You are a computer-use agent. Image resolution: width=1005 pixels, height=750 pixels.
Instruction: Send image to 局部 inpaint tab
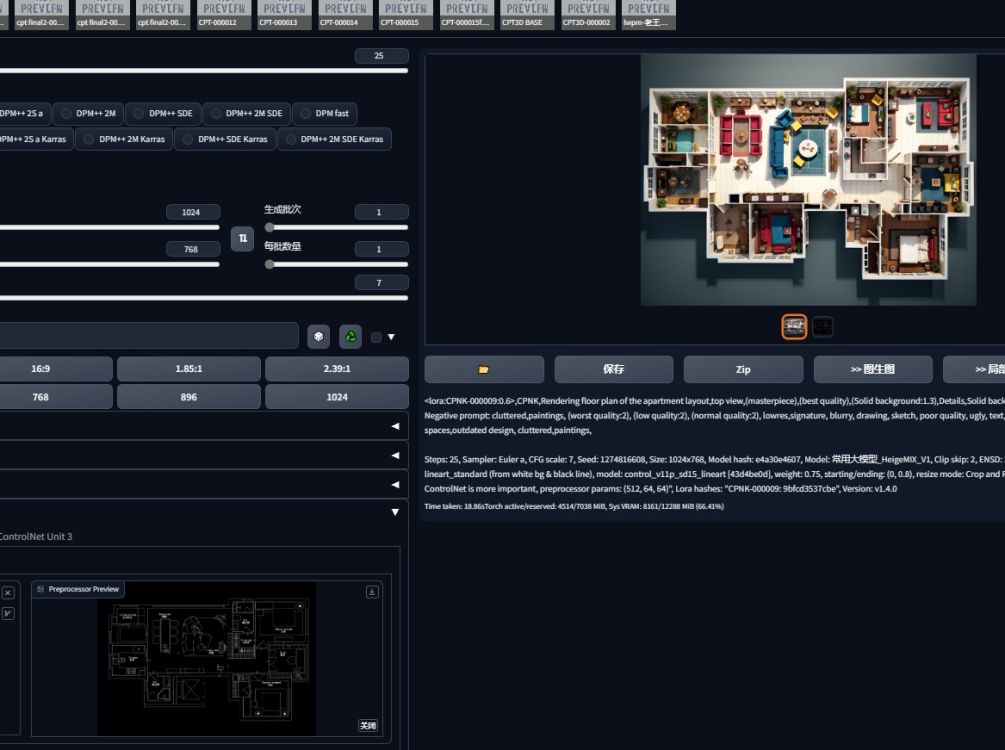[974, 369]
